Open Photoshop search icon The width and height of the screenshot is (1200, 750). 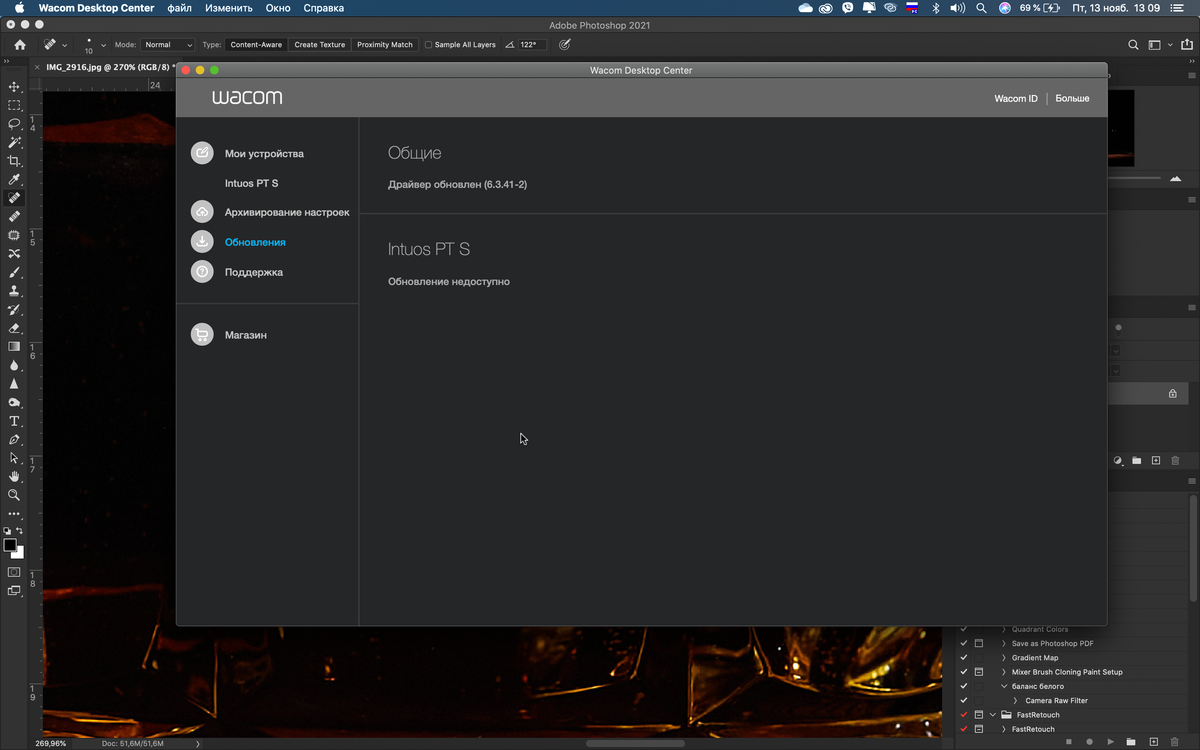click(1133, 45)
